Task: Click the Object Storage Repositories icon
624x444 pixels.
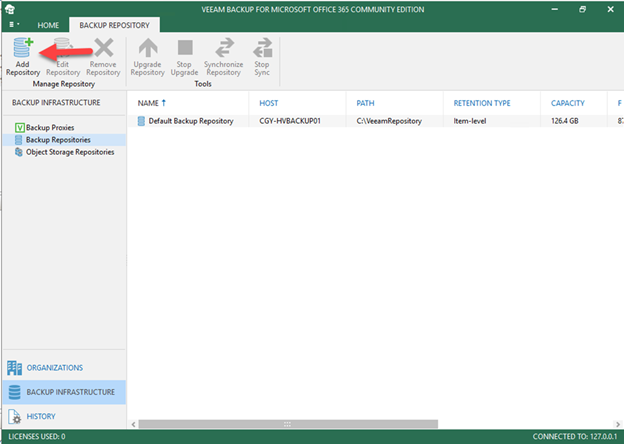Action: click(x=19, y=152)
